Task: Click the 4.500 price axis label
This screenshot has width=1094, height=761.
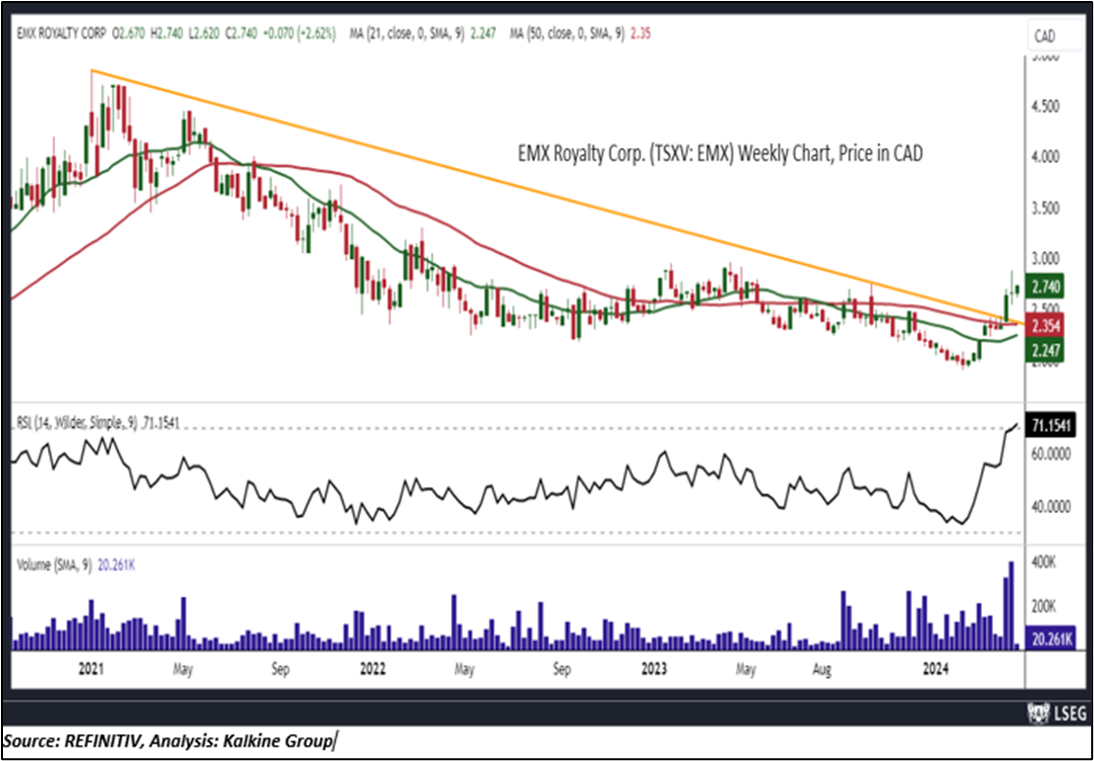Action: pos(1044,107)
